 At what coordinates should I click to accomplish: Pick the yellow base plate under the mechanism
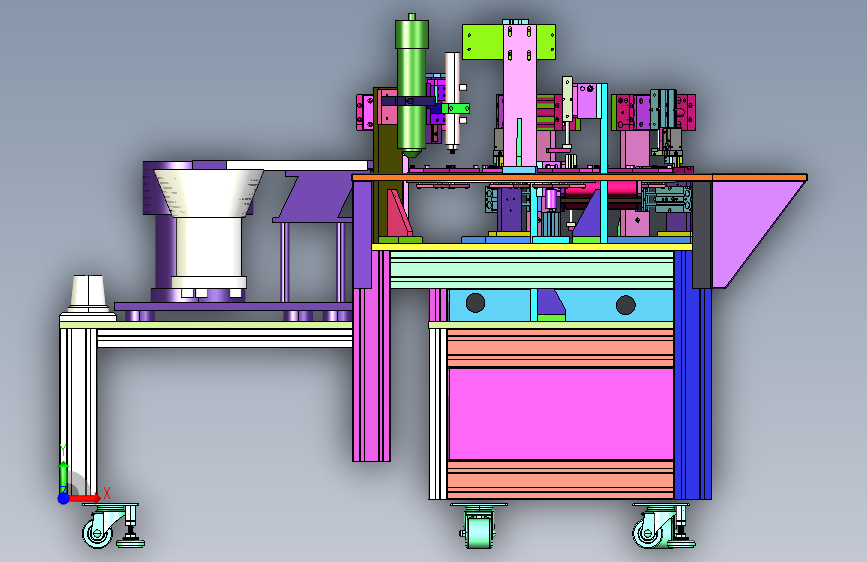pyautogui.click(x=532, y=247)
